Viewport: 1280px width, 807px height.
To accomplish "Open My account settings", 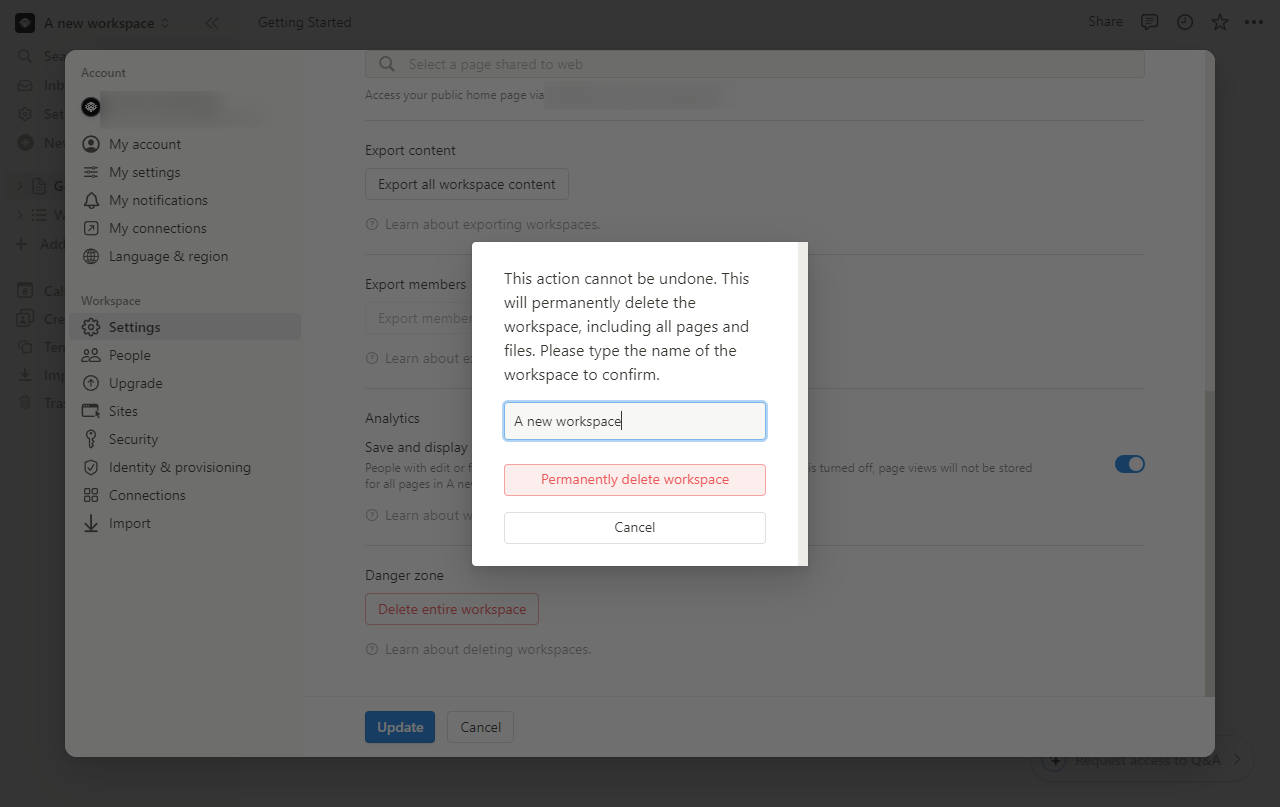I will [x=185, y=144].
